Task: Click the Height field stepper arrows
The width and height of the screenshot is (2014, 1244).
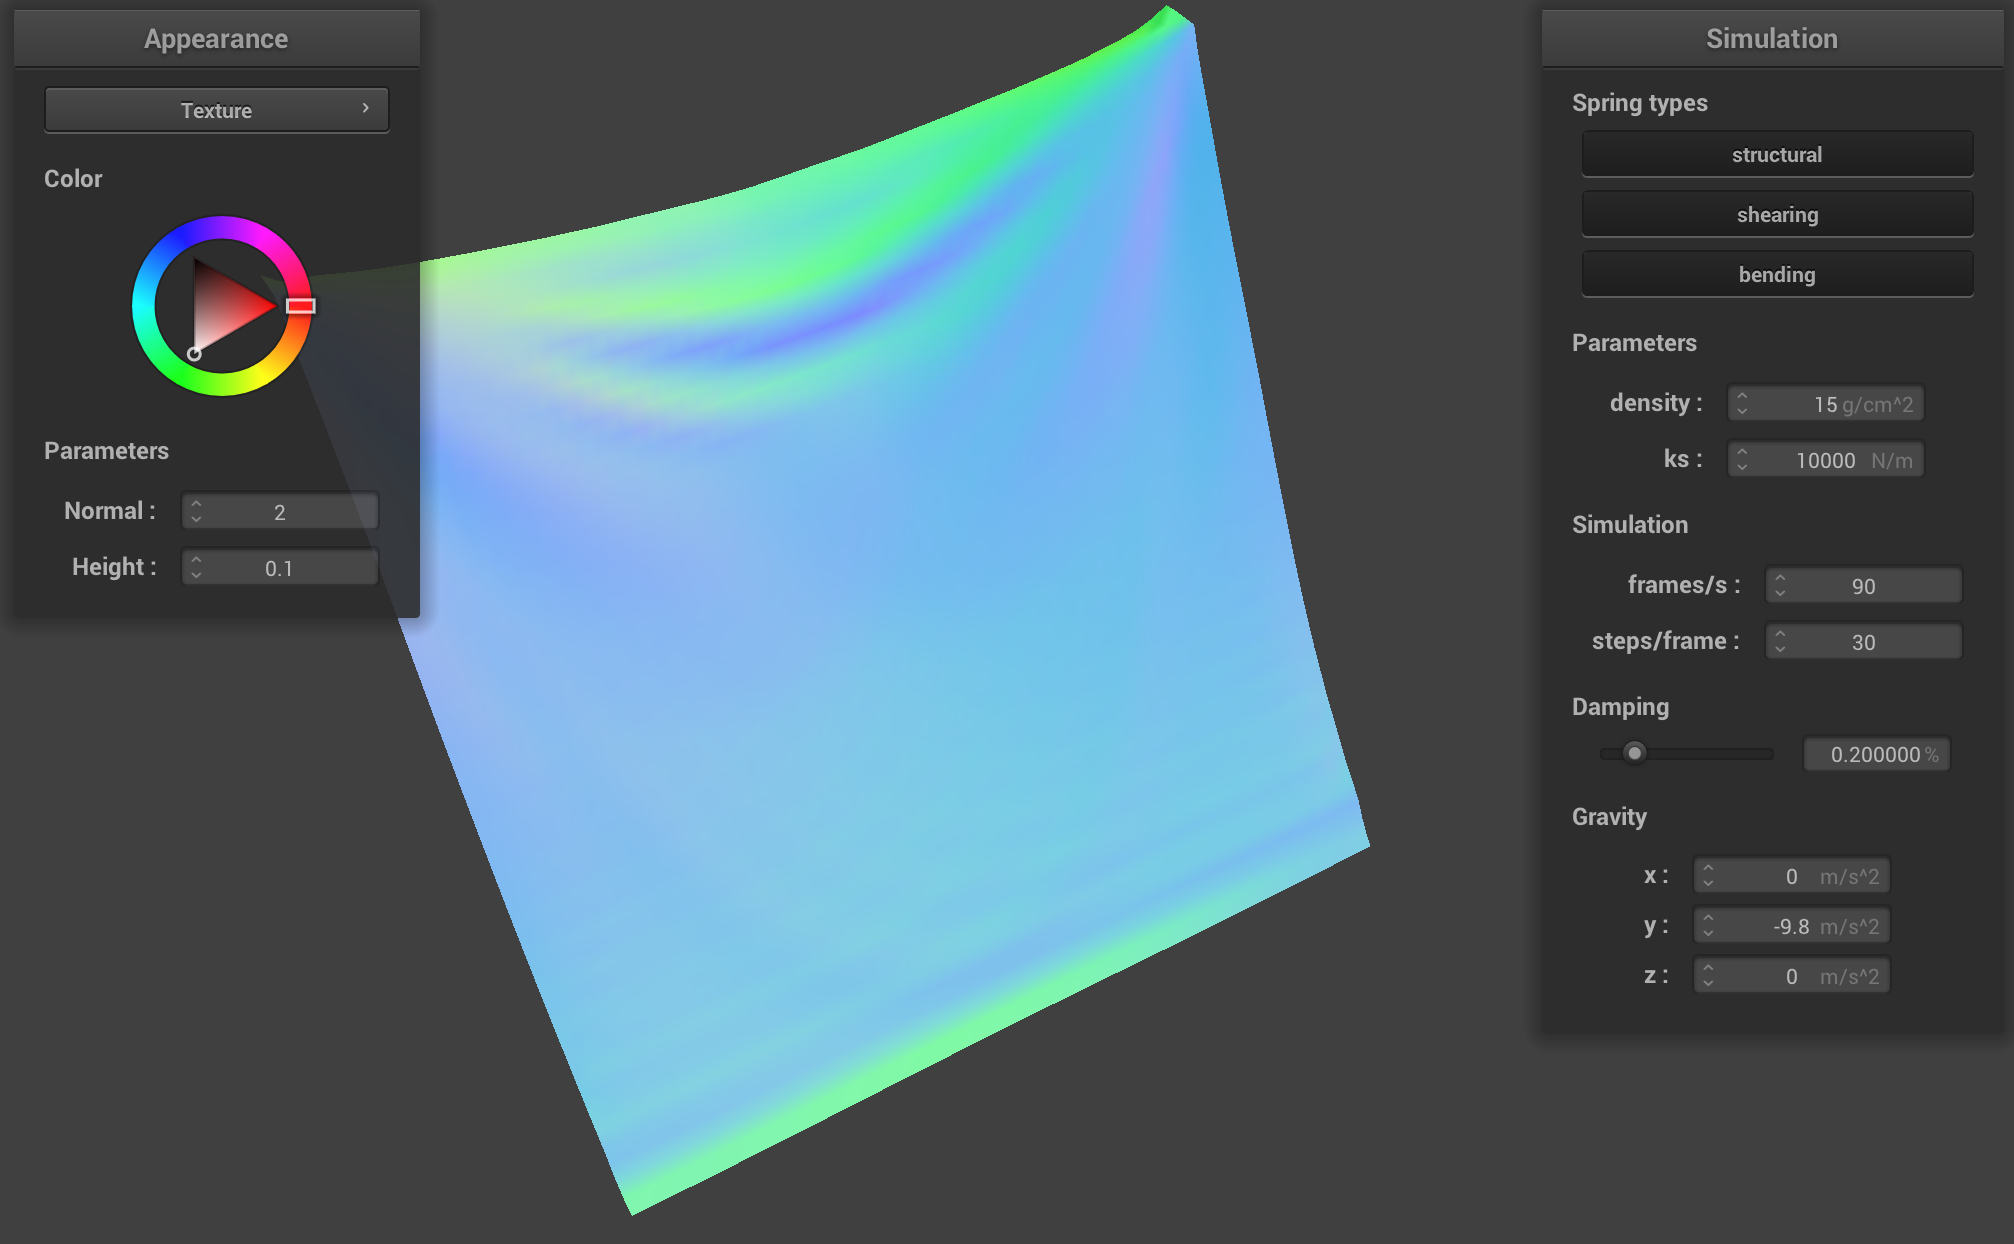Action: [196, 567]
